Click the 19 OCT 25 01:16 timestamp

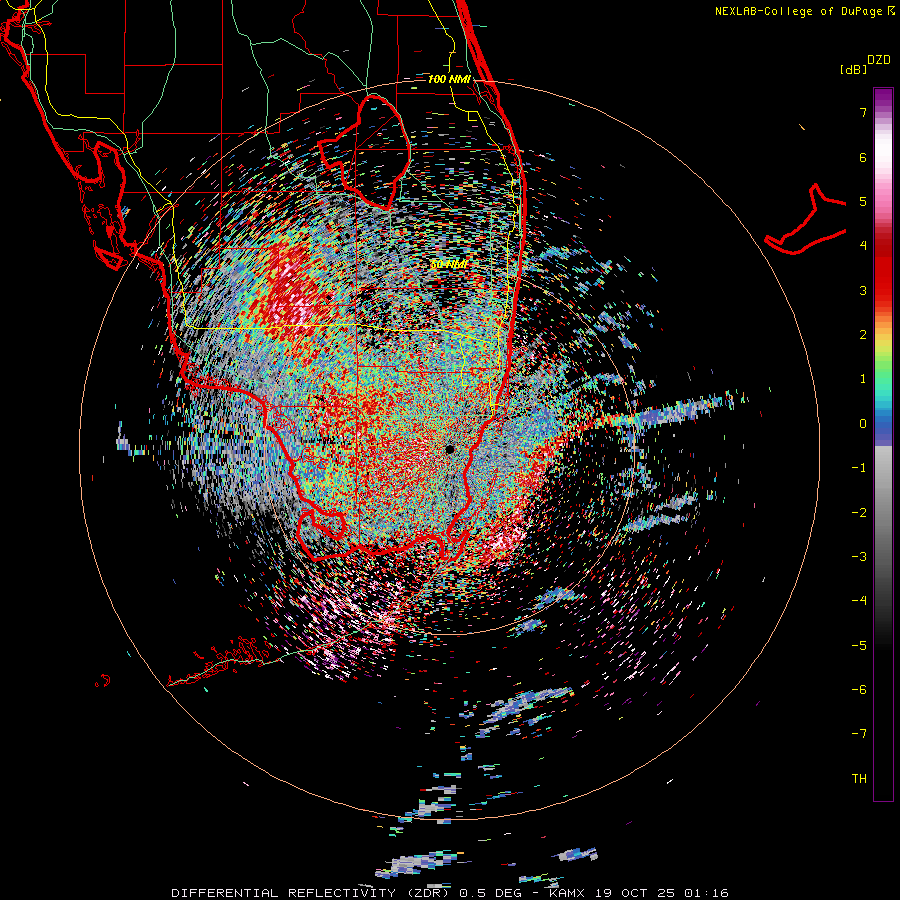pyautogui.click(x=661, y=893)
